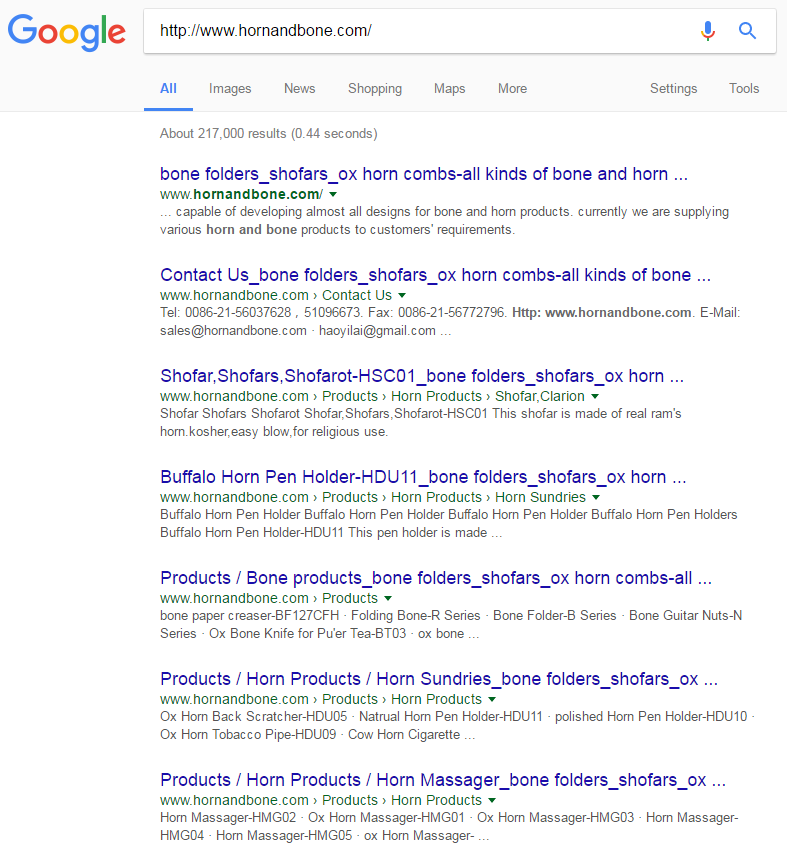The image size is (787, 855).
Task: Open the Shopping tab
Action: [375, 88]
